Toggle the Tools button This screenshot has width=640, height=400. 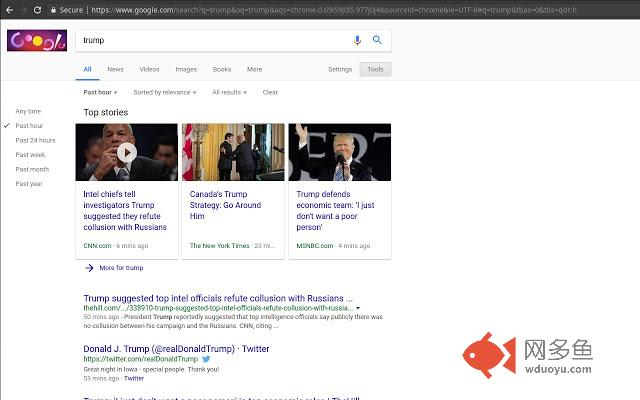tap(376, 69)
